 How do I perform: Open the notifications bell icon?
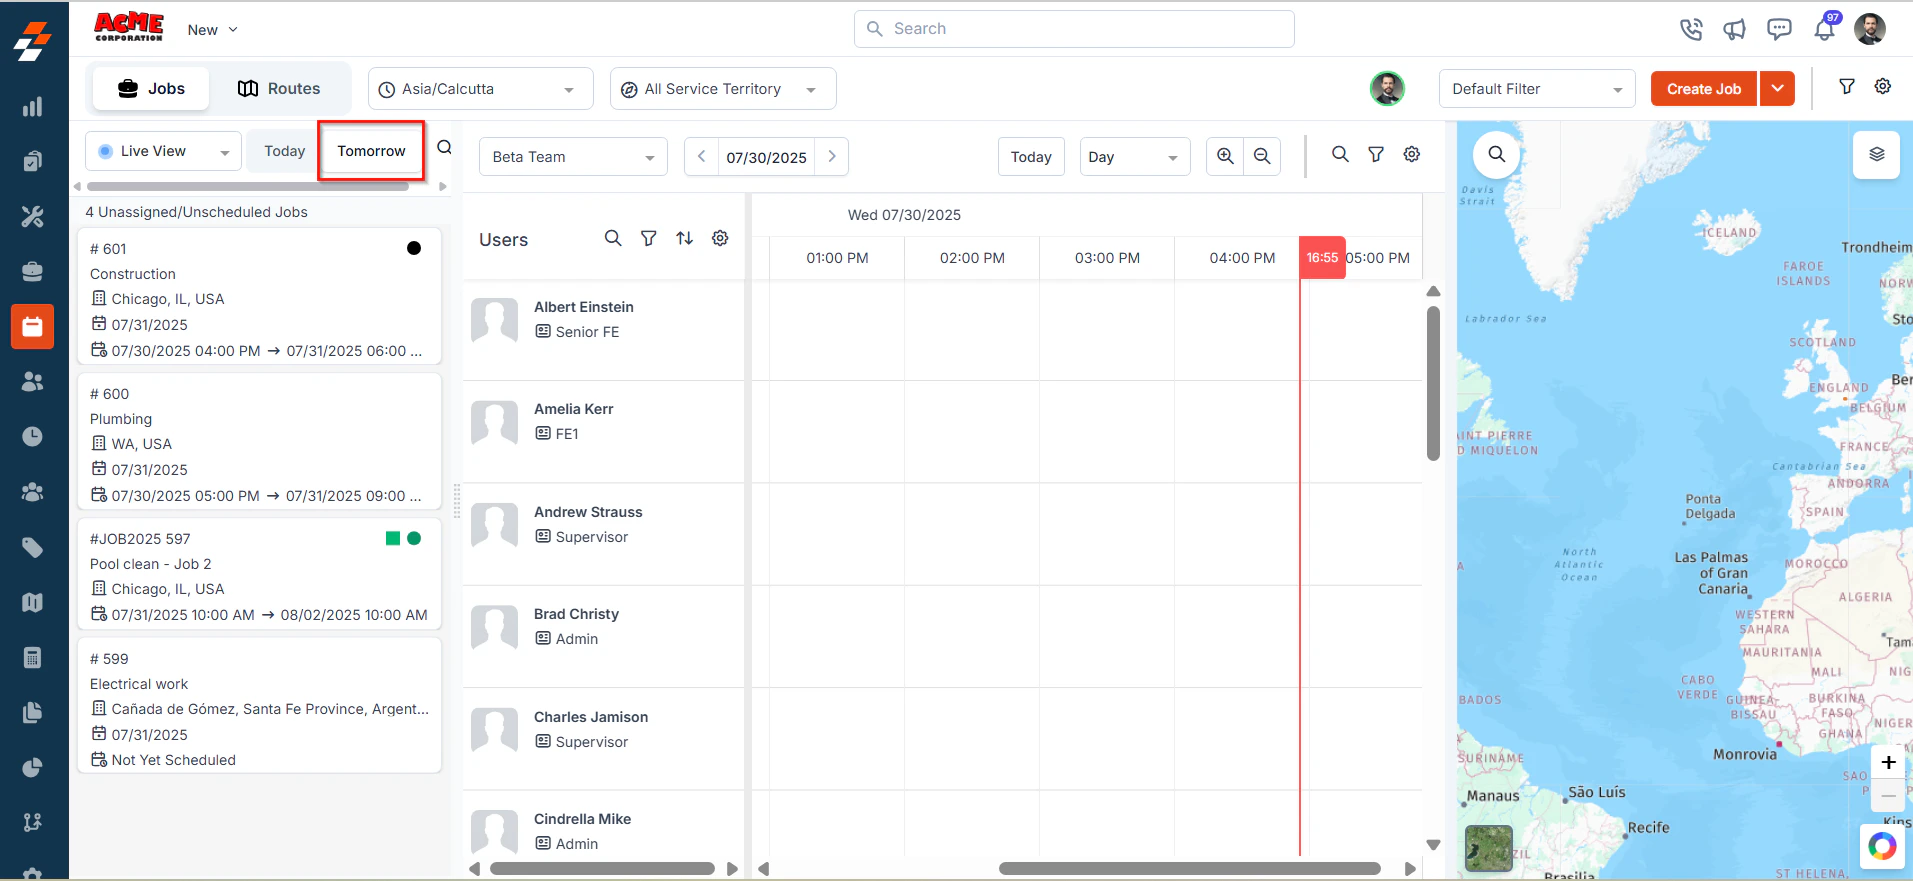(x=1825, y=29)
